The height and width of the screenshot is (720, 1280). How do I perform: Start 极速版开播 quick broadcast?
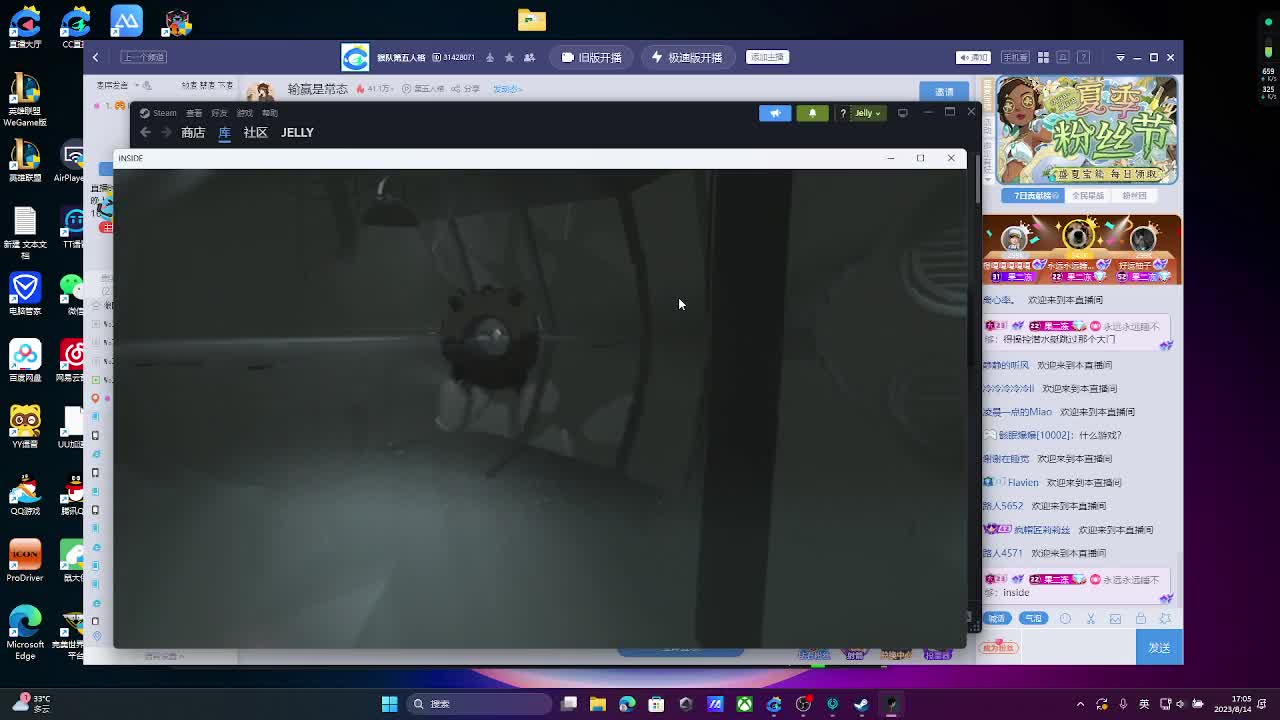[687, 57]
